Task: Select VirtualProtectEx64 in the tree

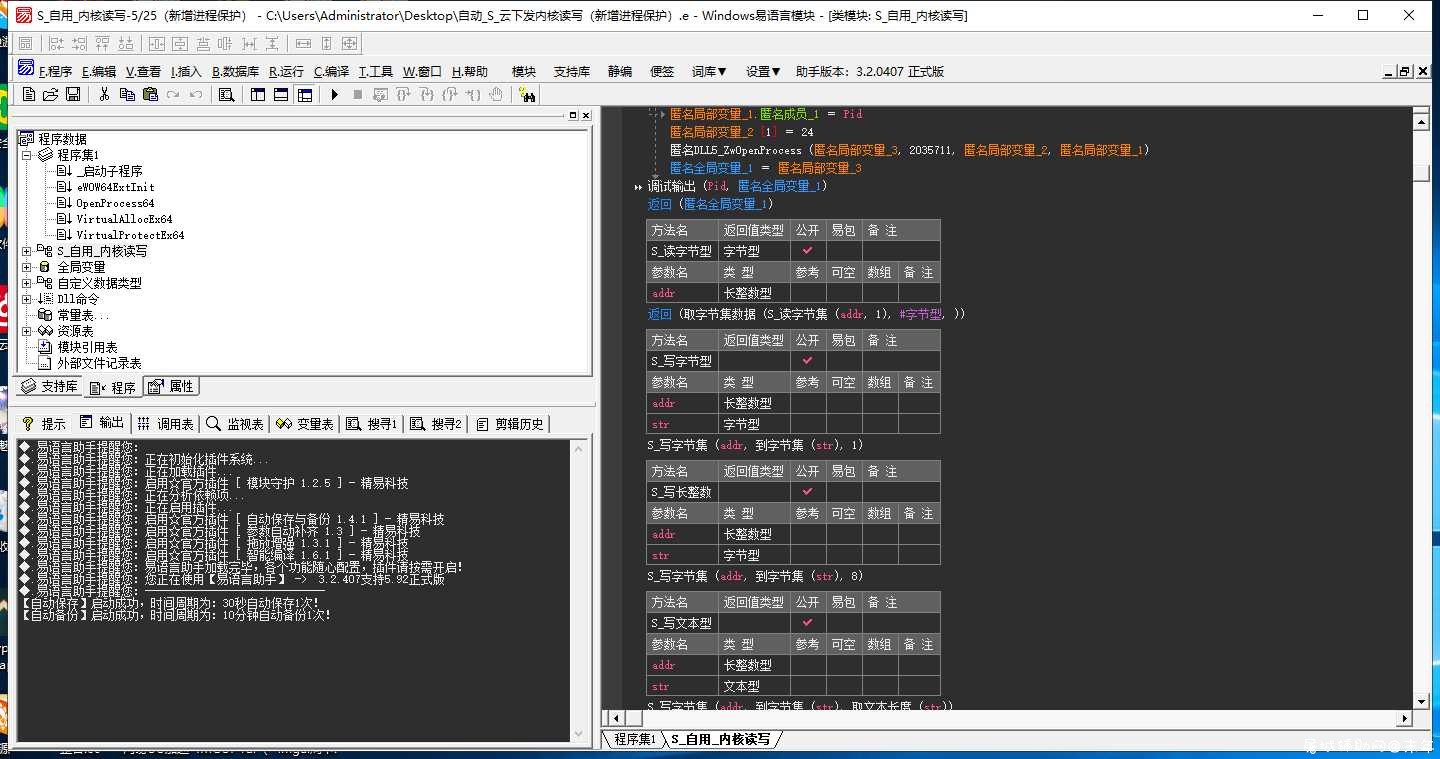Action: click(x=130, y=235)
